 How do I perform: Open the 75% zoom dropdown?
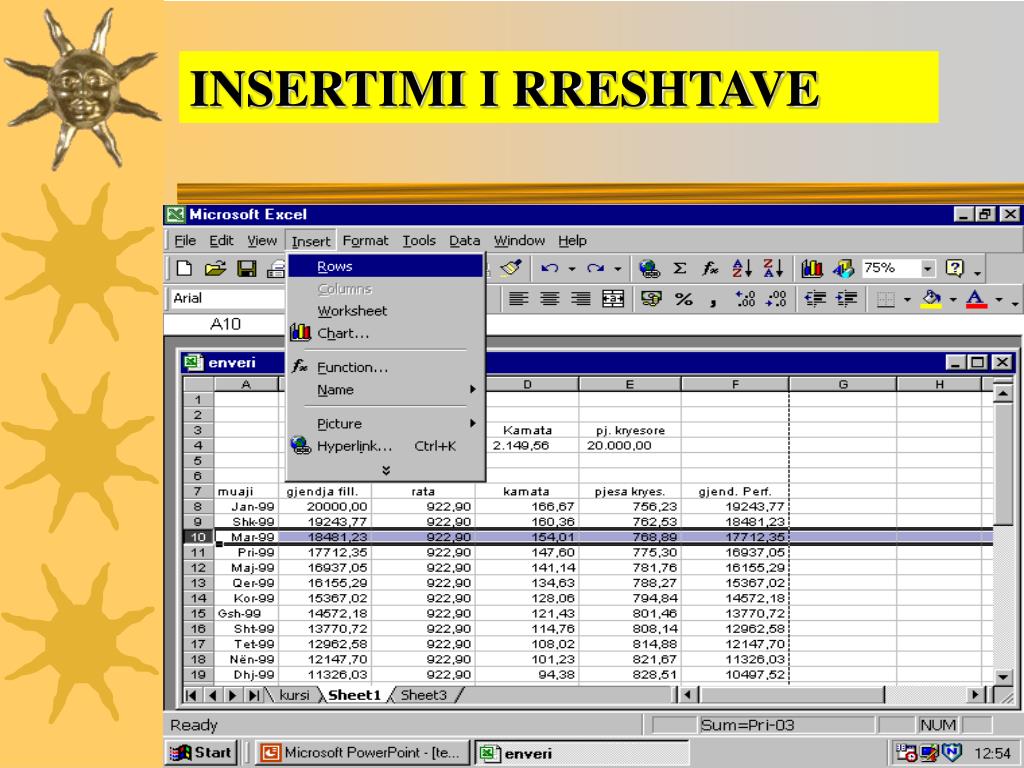pos(927,268)
